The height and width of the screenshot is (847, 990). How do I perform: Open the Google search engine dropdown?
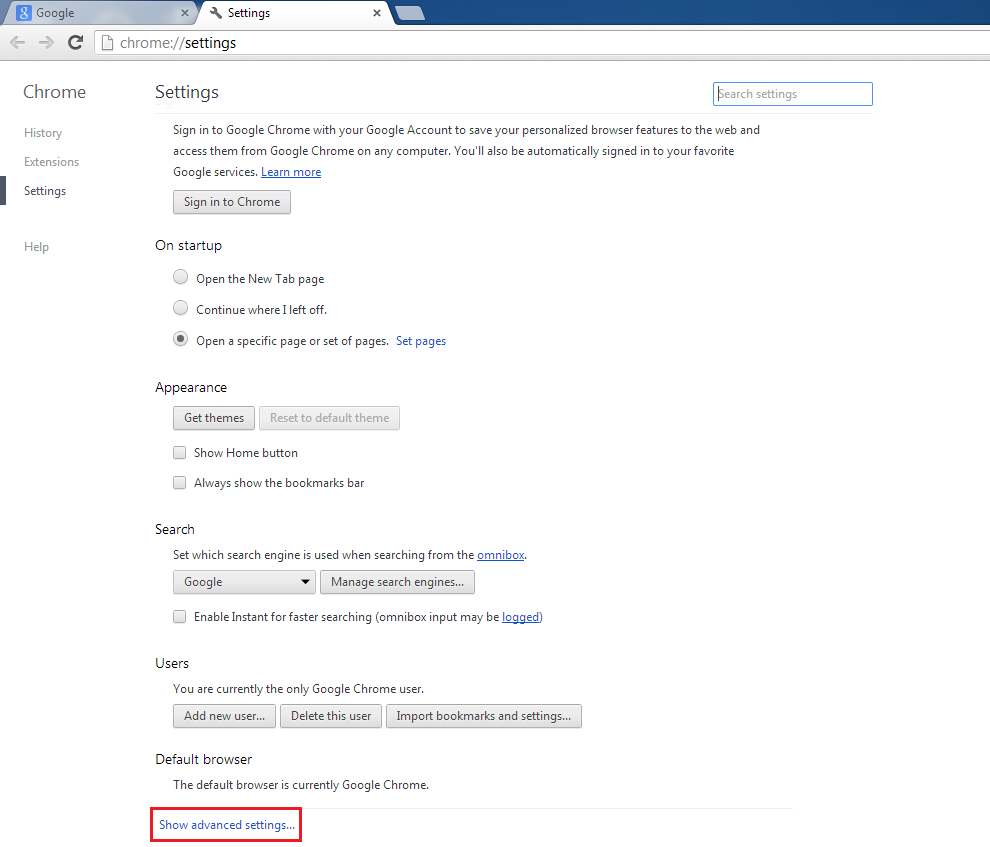244,582
